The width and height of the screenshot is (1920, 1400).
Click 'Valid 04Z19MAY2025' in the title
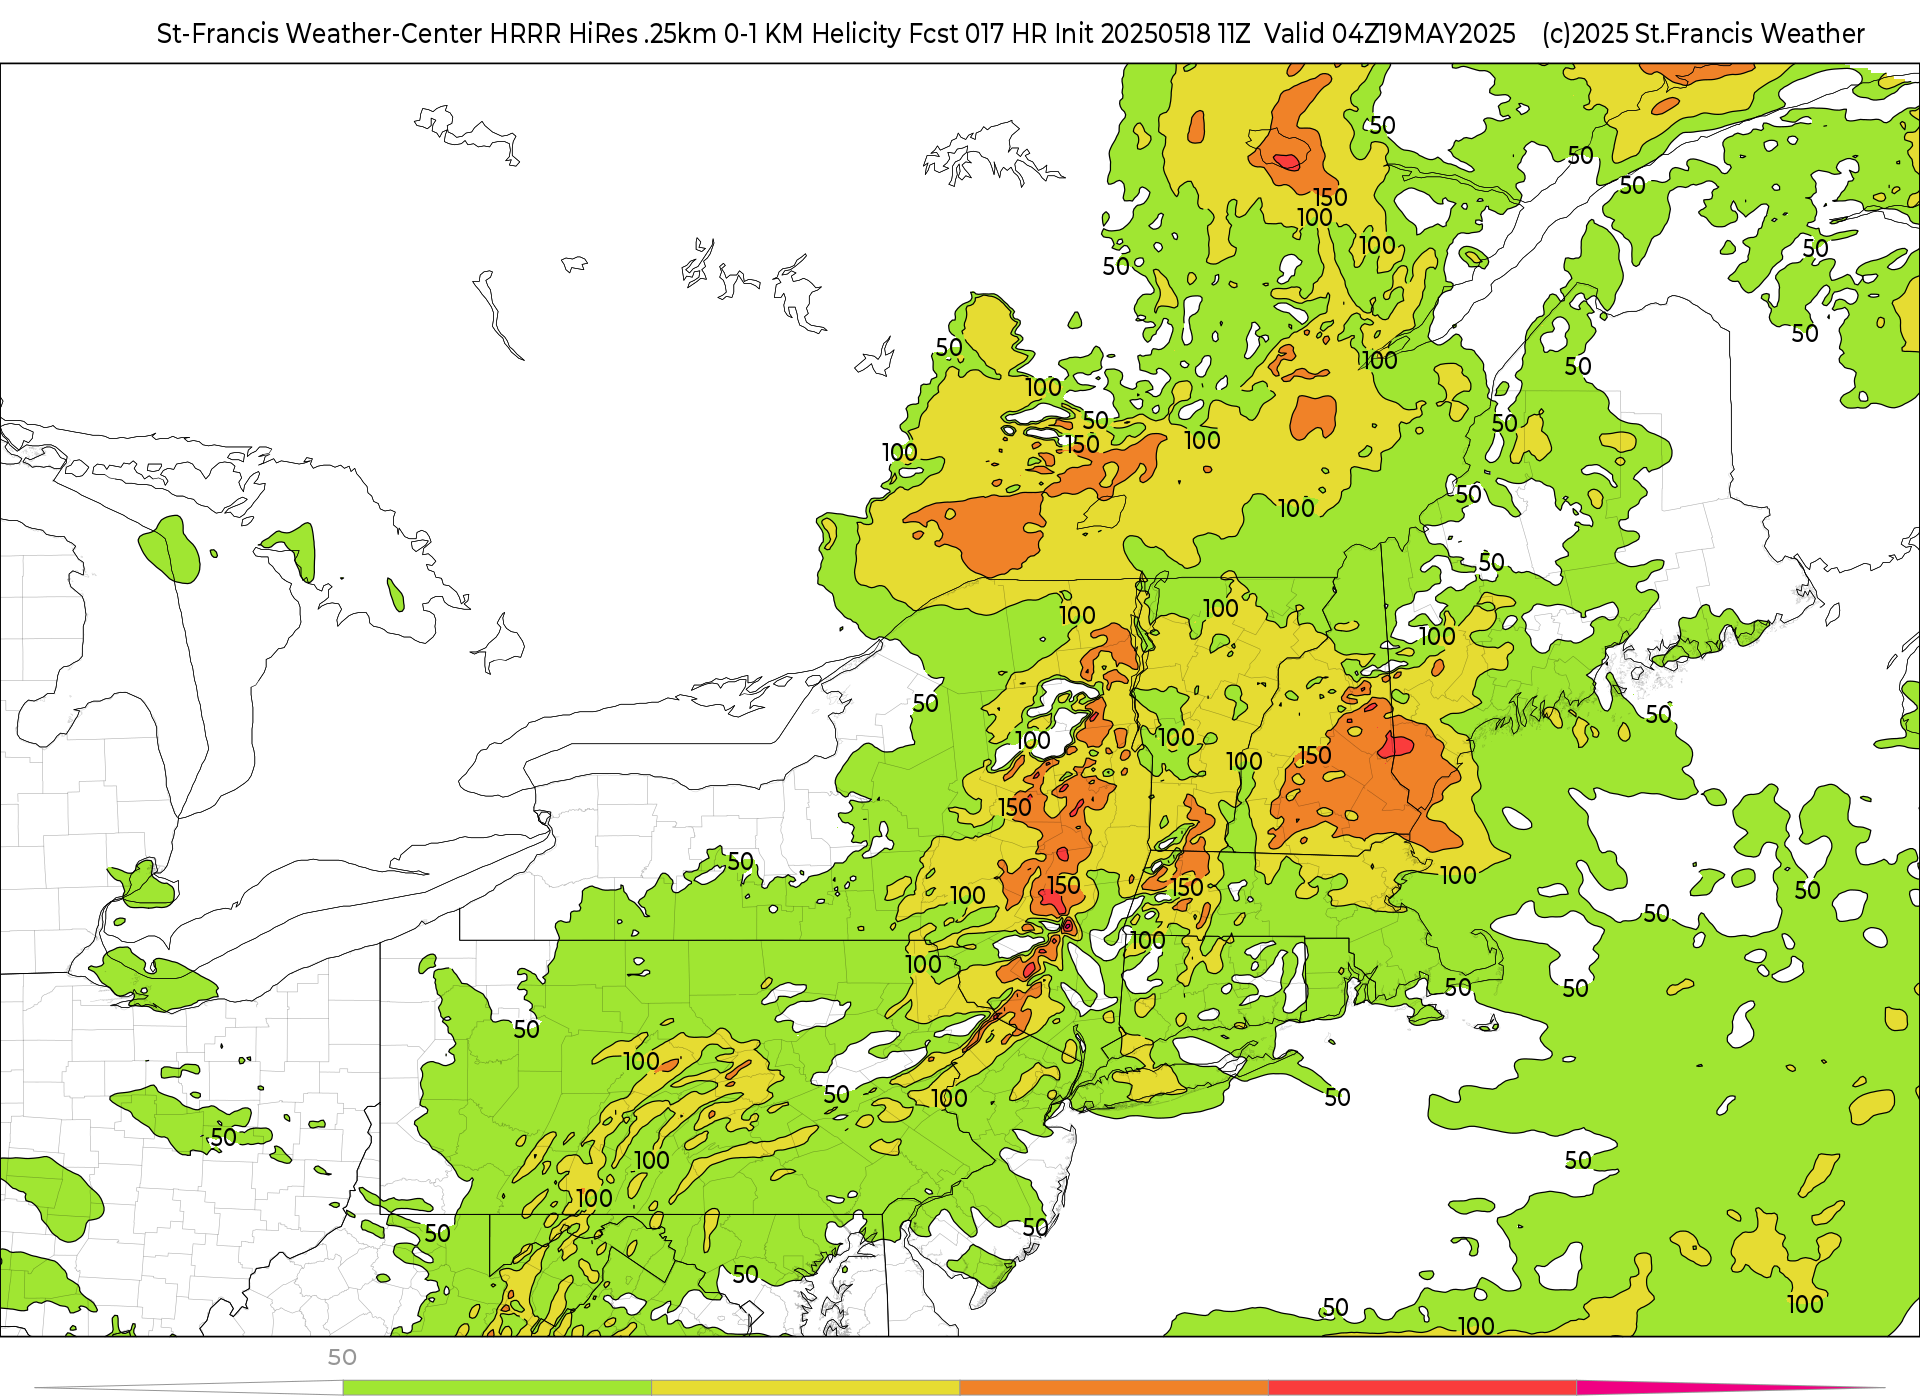point(1390,34)
